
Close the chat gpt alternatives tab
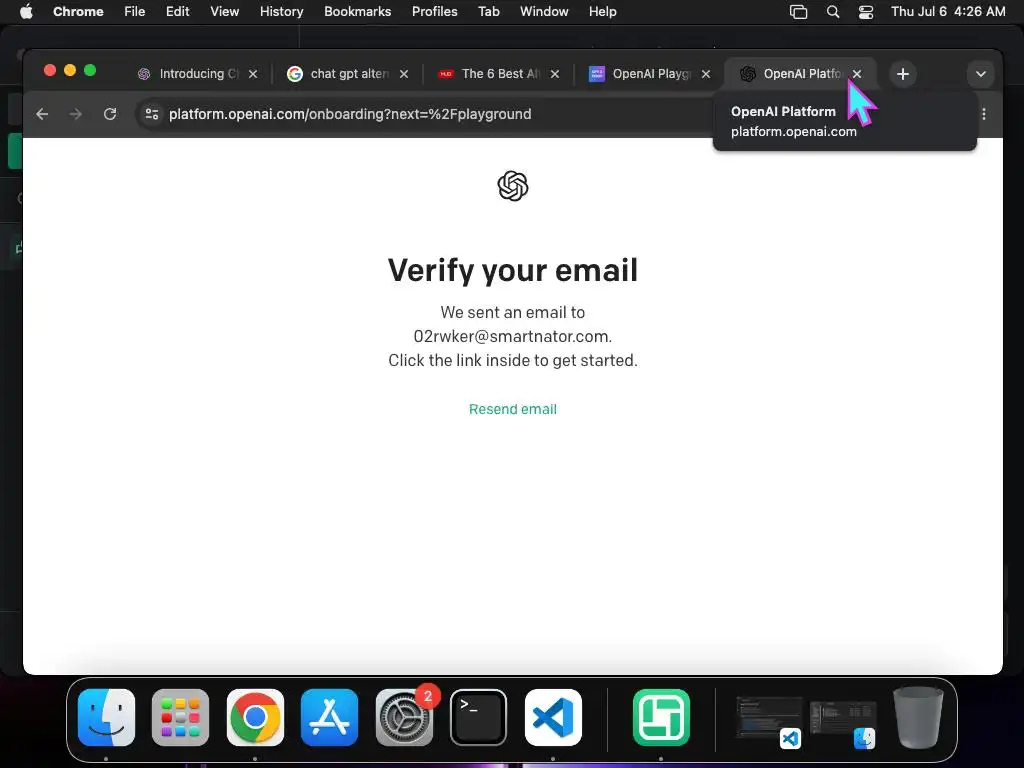point(404,74)
